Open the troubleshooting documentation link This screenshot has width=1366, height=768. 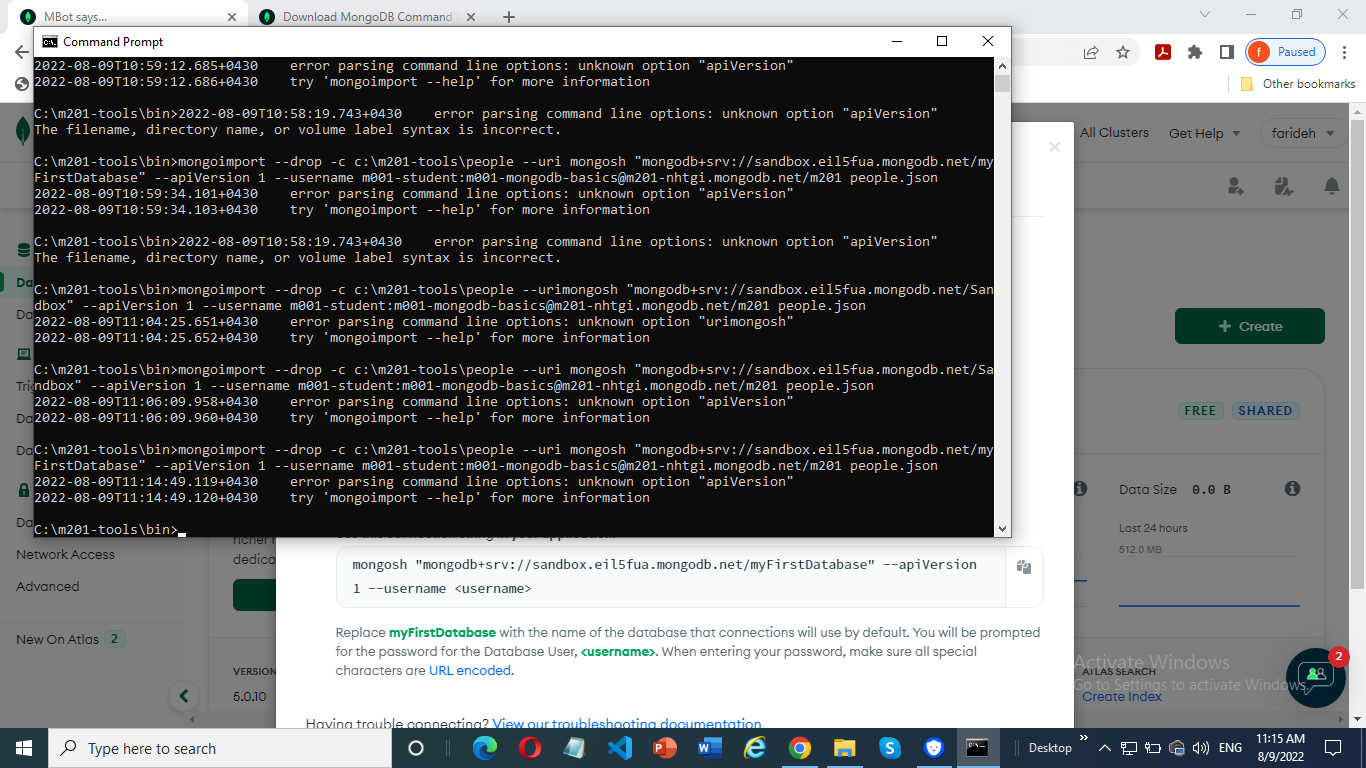pyautogui.click(x=628, y=724)
